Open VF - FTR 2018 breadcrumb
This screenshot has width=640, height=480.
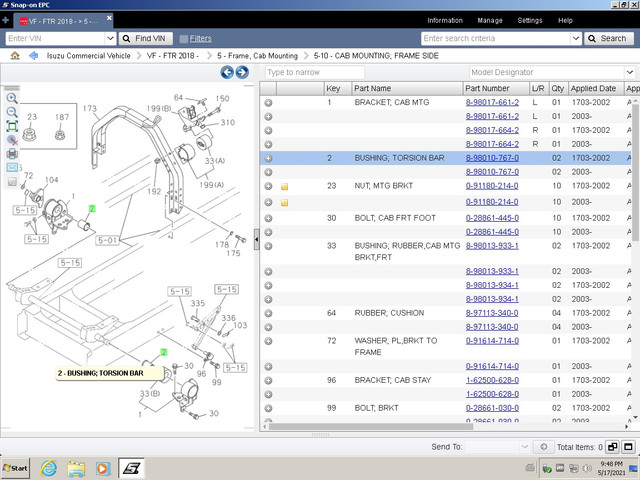(173, 56)
